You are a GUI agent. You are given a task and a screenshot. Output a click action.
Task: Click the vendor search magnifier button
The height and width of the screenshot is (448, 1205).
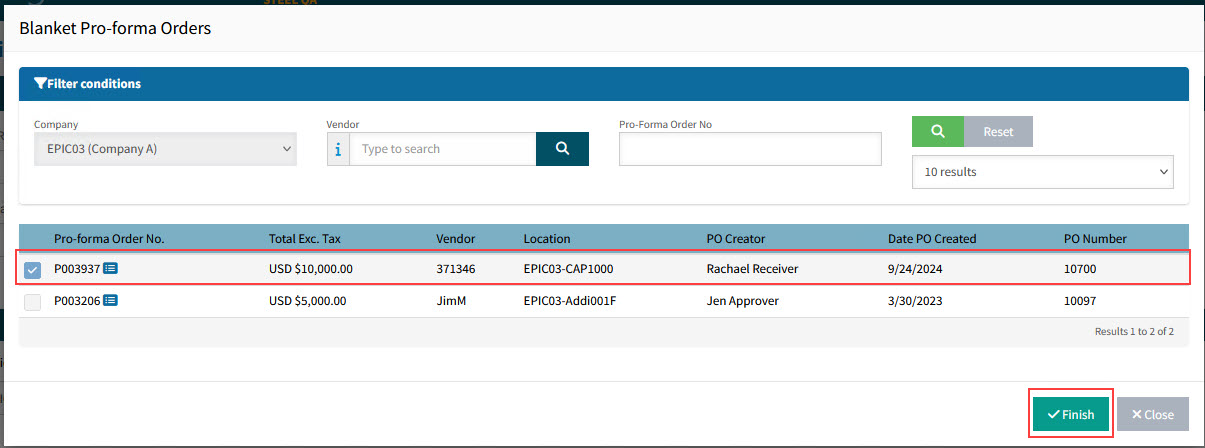(x=562, y=149)
